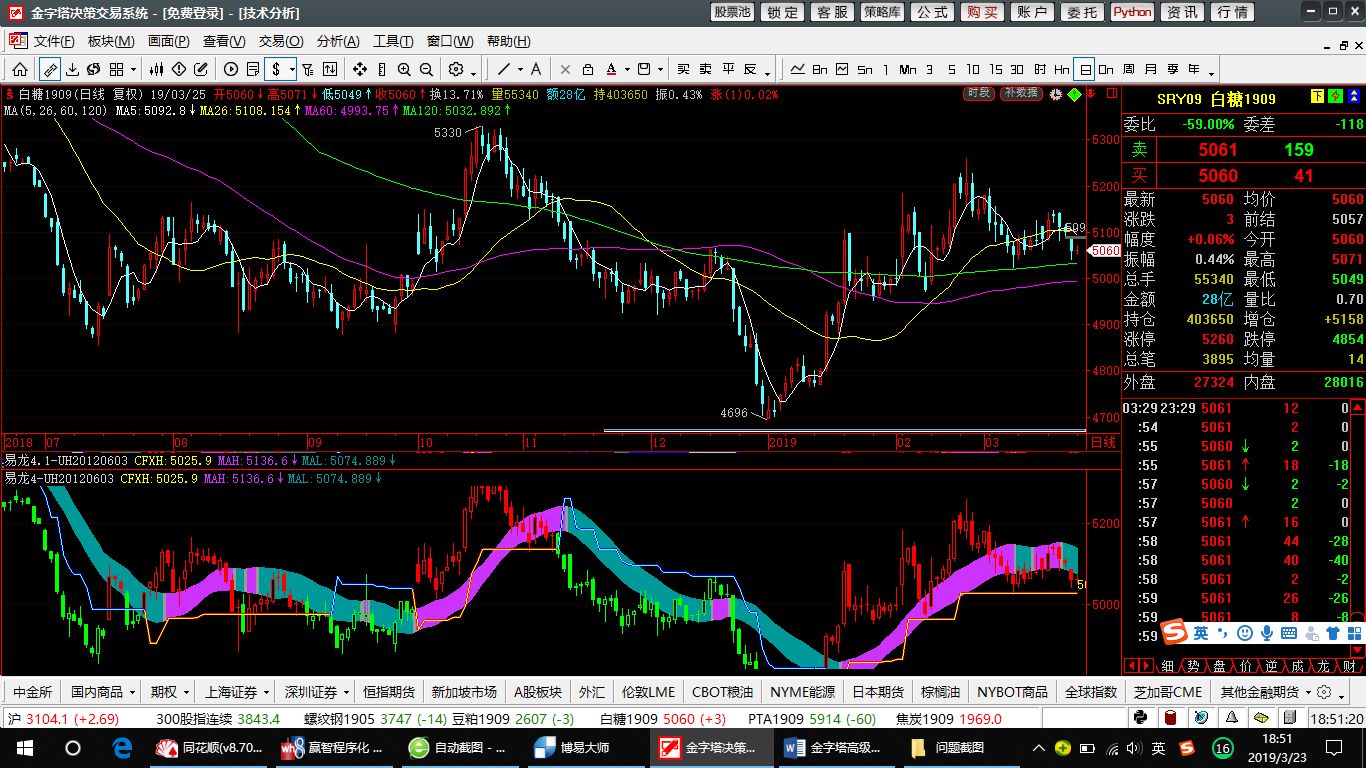Open the alert bell icon in status bar
1366x768 pixels.
(1230, 718)
